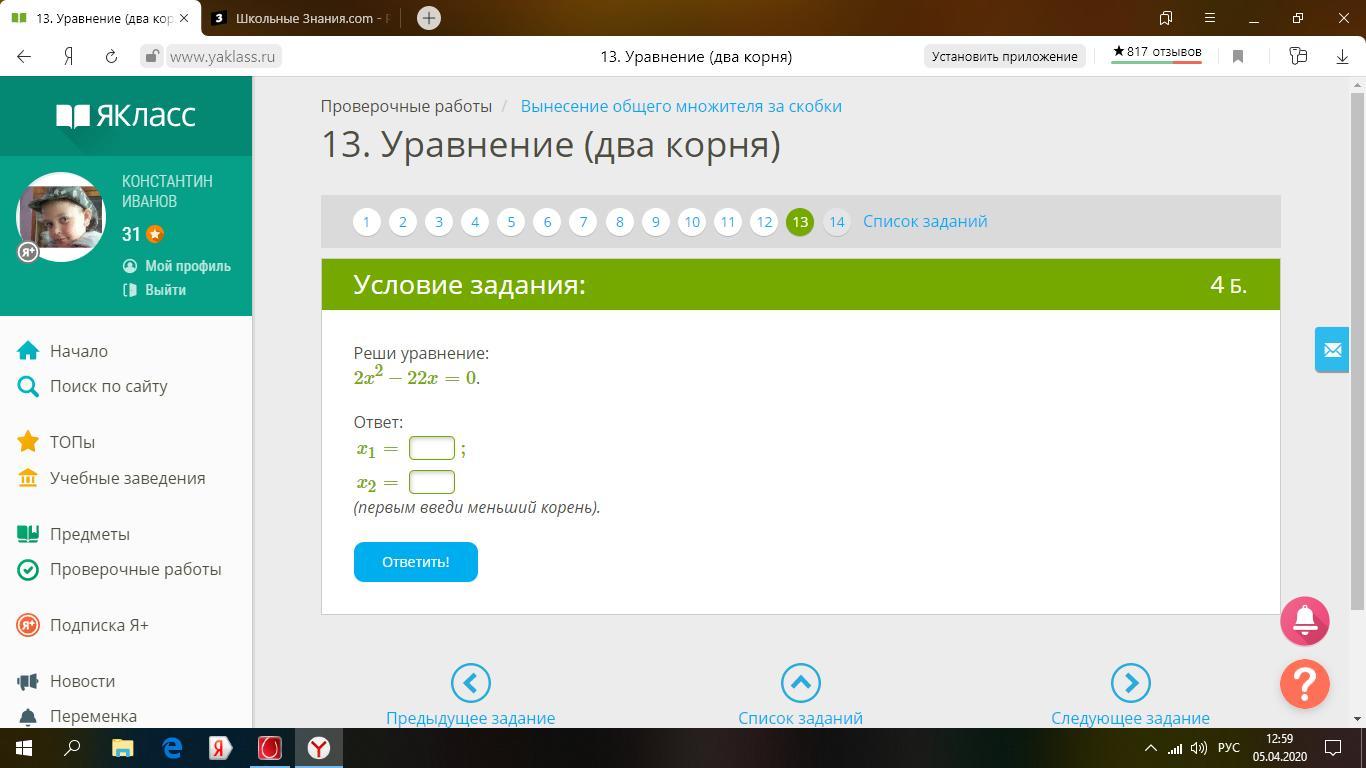Select task number 14 in the pager
The height and width of the screenshot is (768, 1366).
point(836,222)
